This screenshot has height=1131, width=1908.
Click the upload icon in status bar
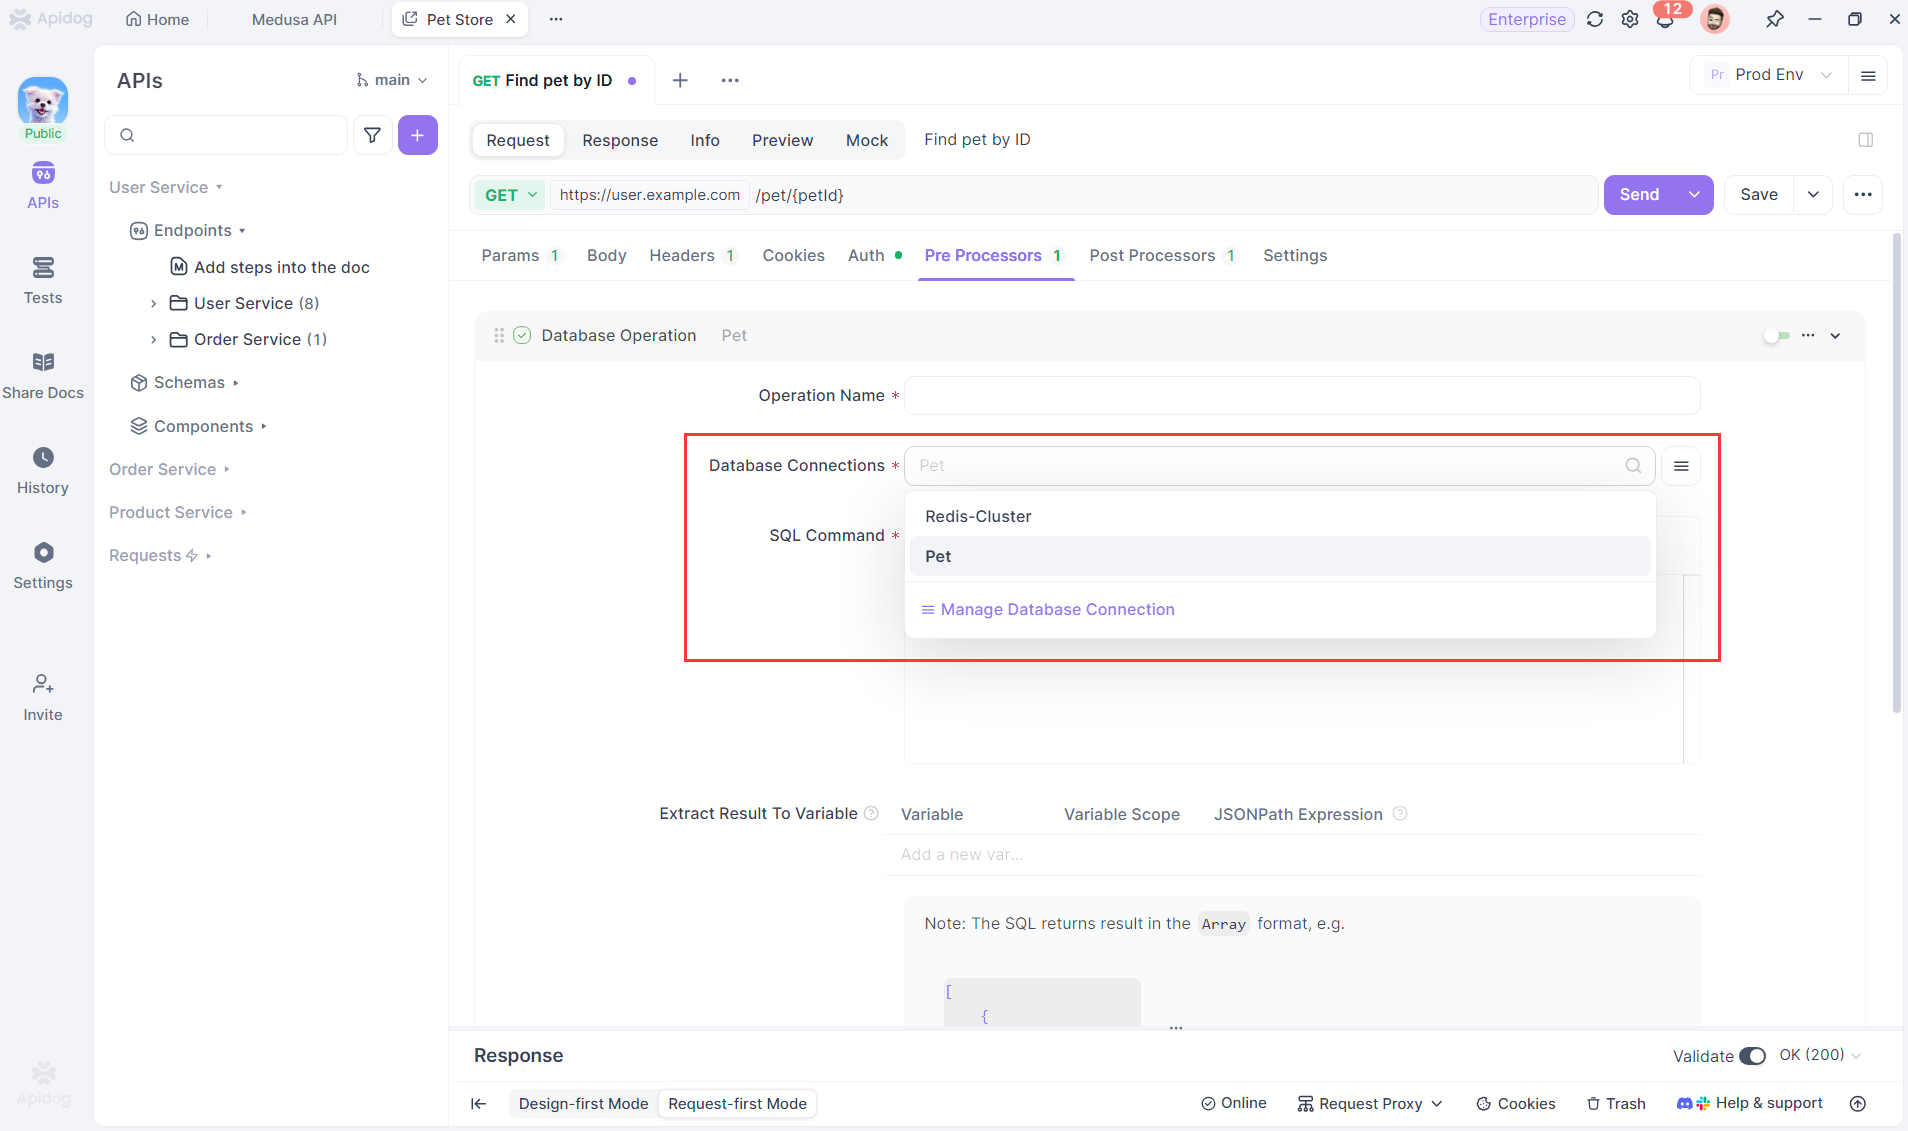[1858, 1104]
